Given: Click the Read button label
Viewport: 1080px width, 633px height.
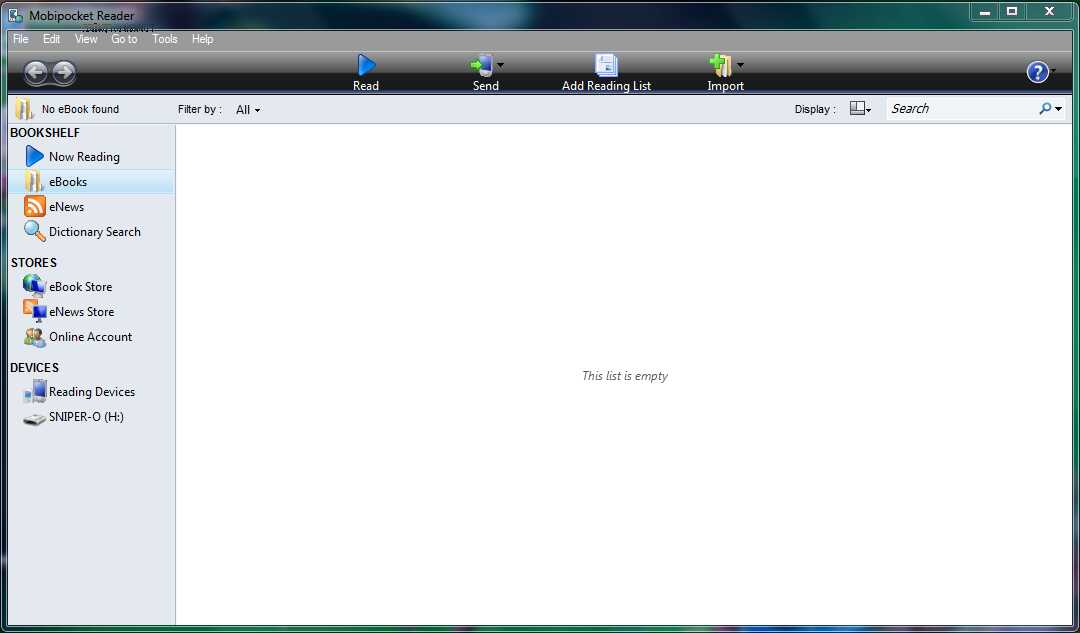Looking at the screenshot, I should click(366, 86).
